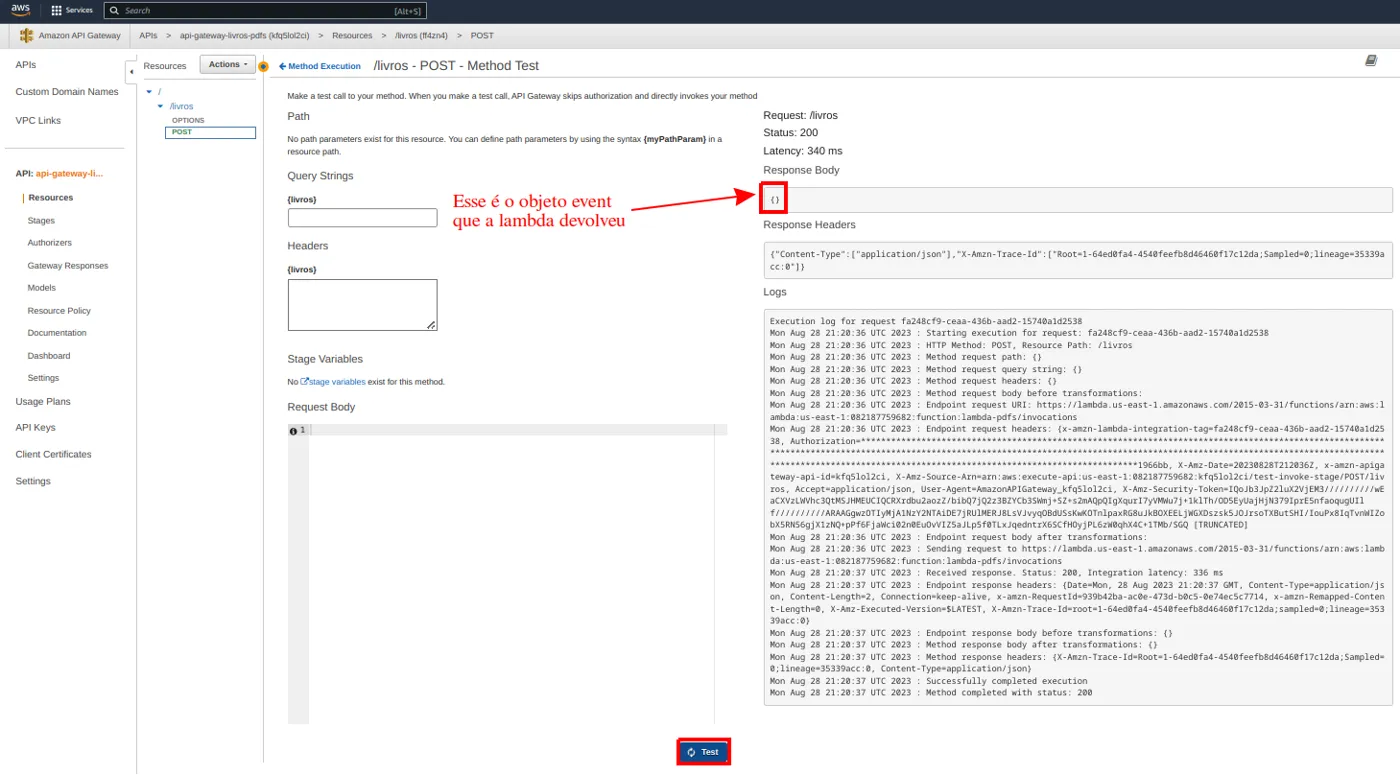Viewport: 1400px width, 775px height.
Task: Open the Services grid menu
Action: (72, 10)
